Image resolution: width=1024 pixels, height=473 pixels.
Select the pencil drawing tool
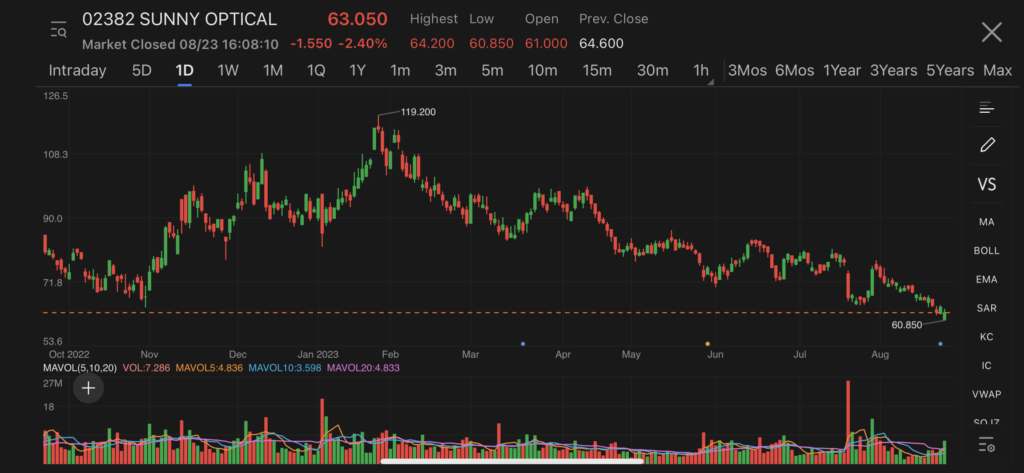click(x=987, y=145)
